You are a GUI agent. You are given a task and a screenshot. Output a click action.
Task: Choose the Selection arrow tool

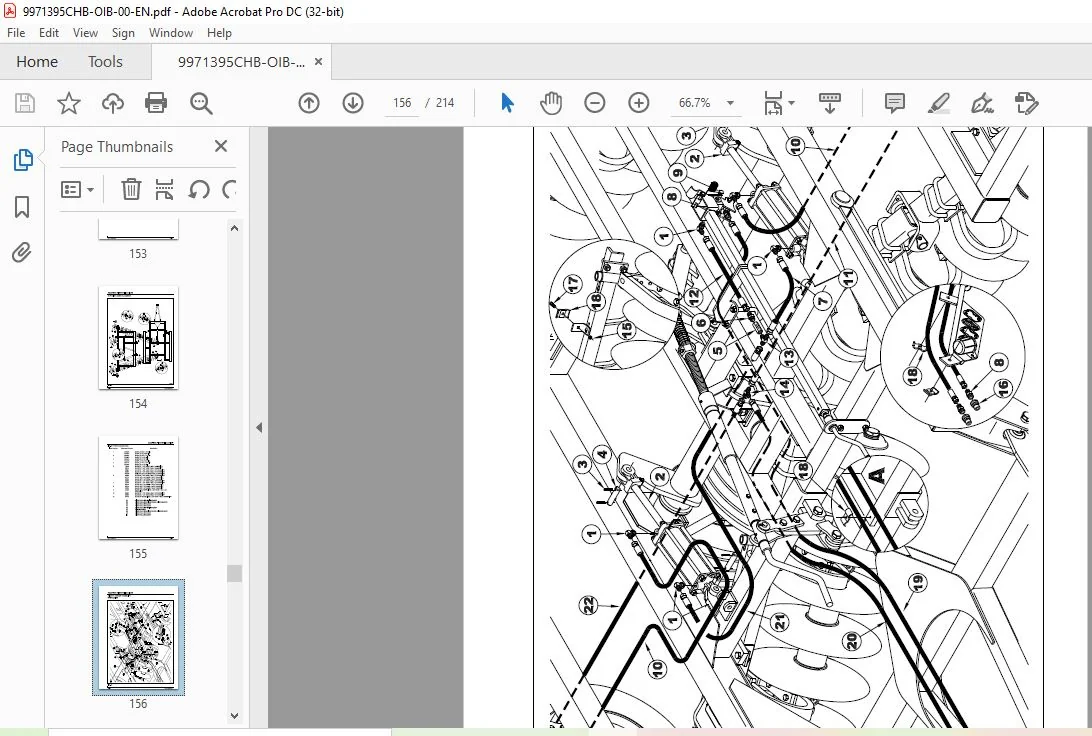[x=507, y=103]
